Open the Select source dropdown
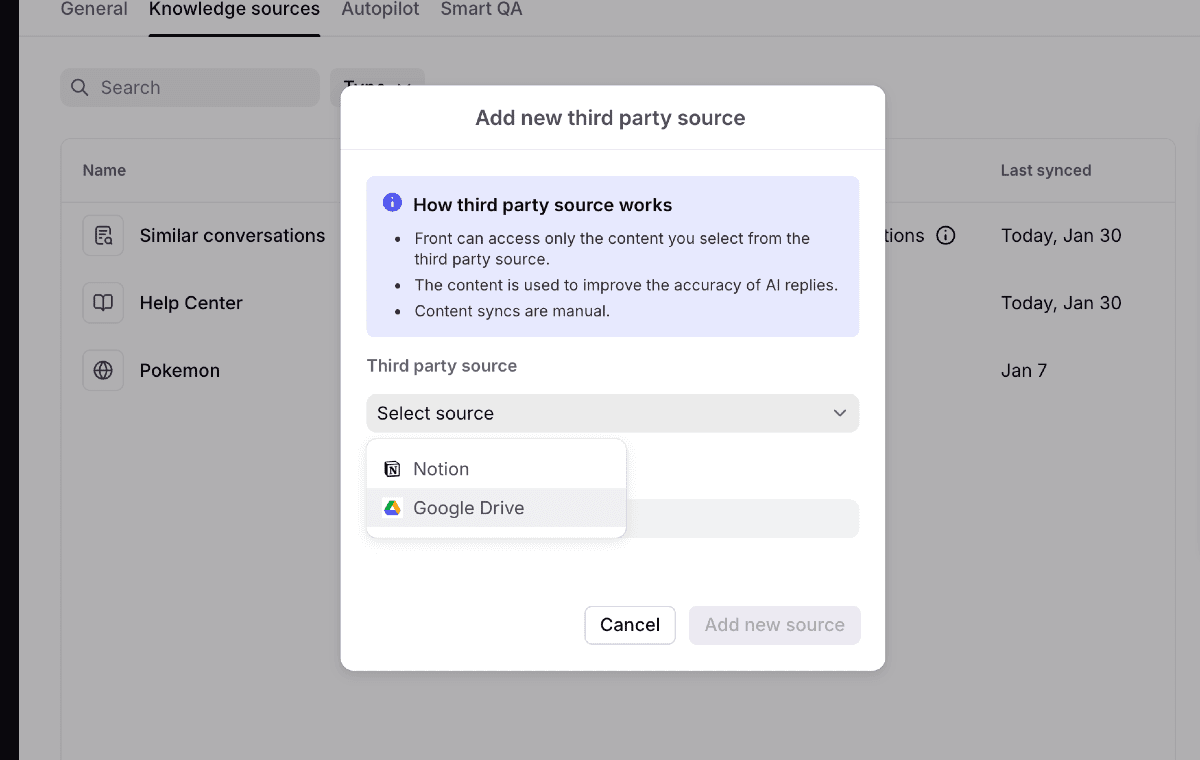Image resolution: width=1200 pixels, height=760 pixels. click(x=612, y=413)
